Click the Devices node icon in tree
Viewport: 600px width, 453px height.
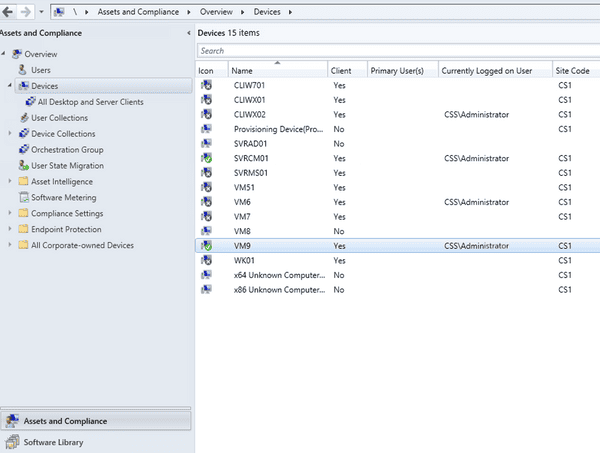click(x=23, y=86)
